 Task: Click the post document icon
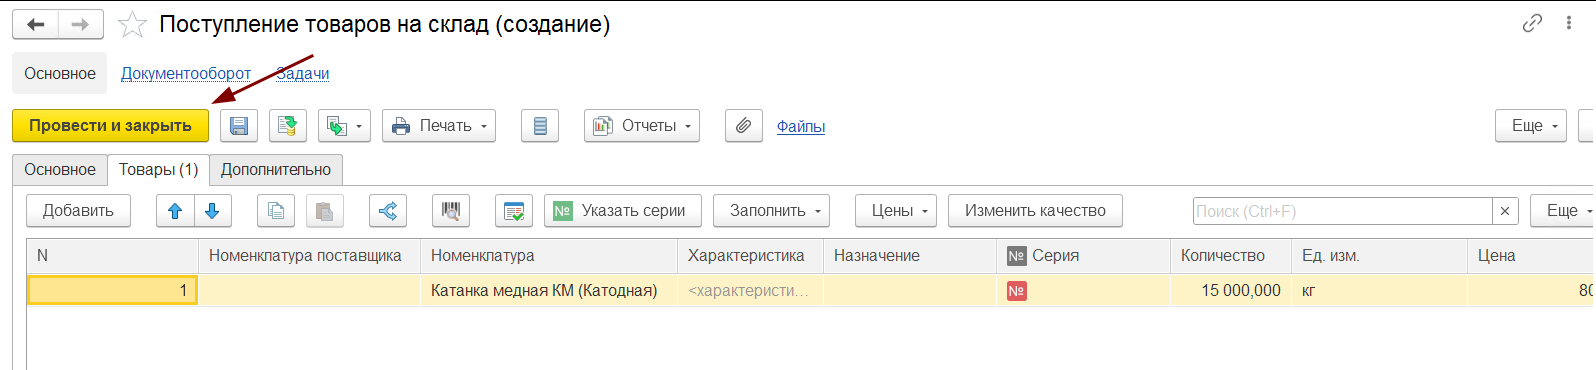(x=288, y=126)
